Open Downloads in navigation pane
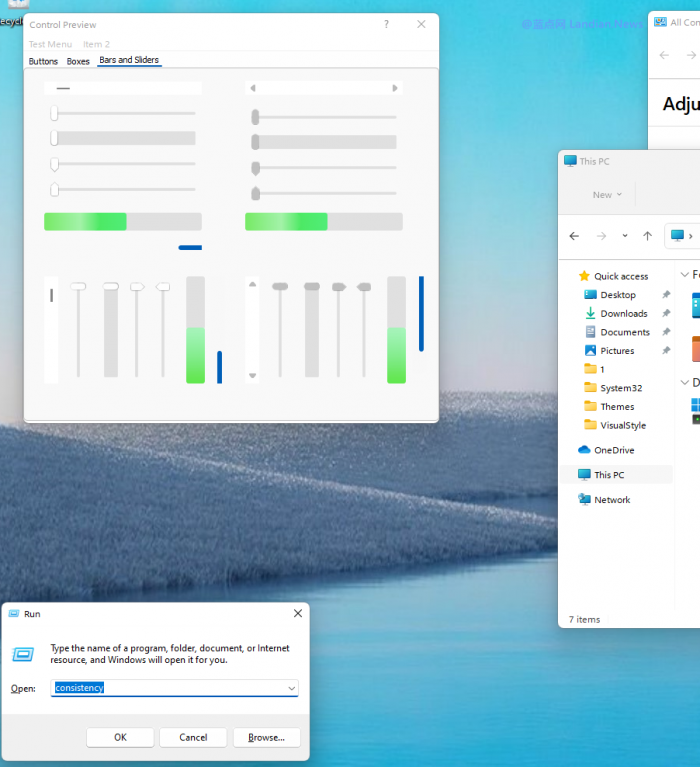 [616, 314]
